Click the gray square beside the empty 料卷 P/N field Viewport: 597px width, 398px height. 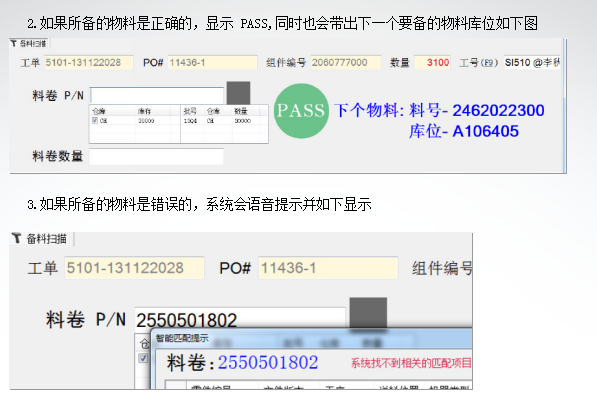click(238, 93)
